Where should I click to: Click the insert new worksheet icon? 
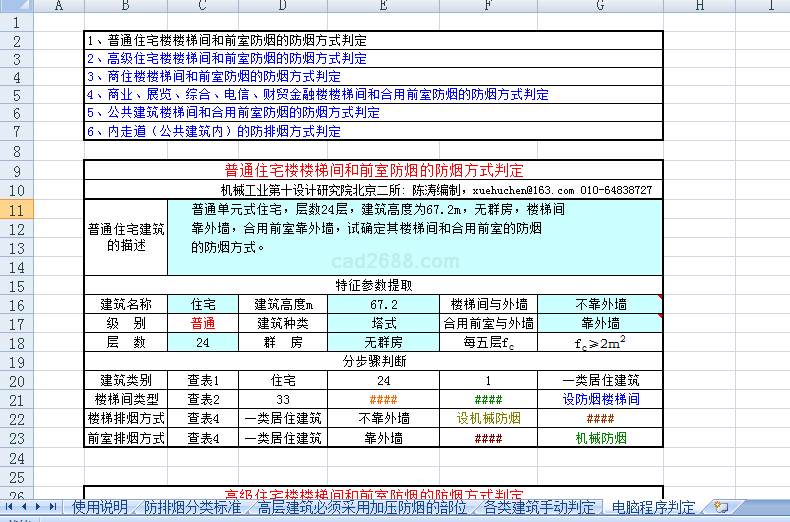pyautogui.click(x=721, y=507)
